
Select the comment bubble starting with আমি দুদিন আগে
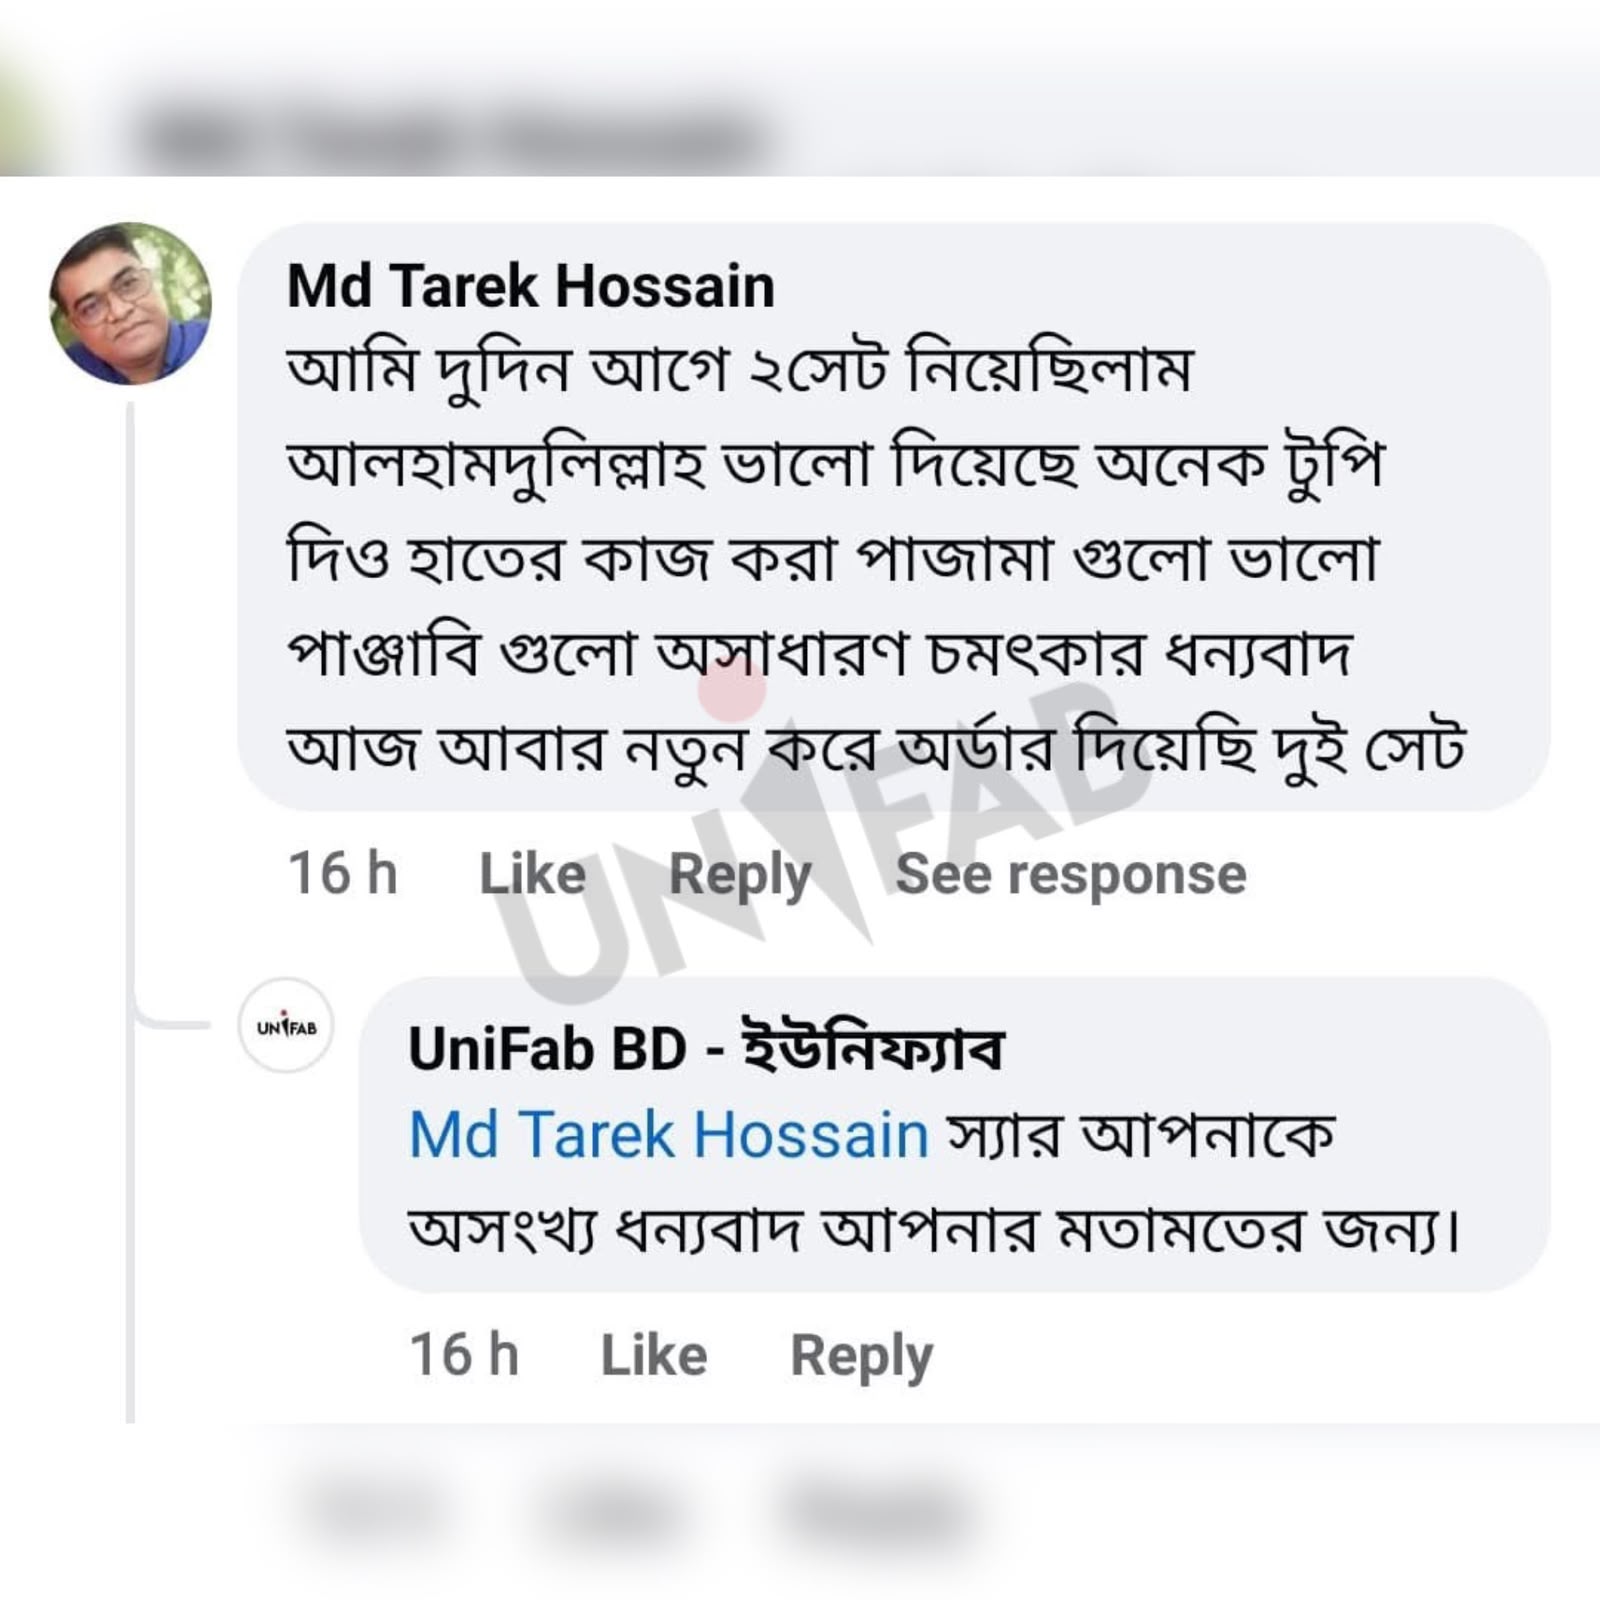tap(893, 516)
